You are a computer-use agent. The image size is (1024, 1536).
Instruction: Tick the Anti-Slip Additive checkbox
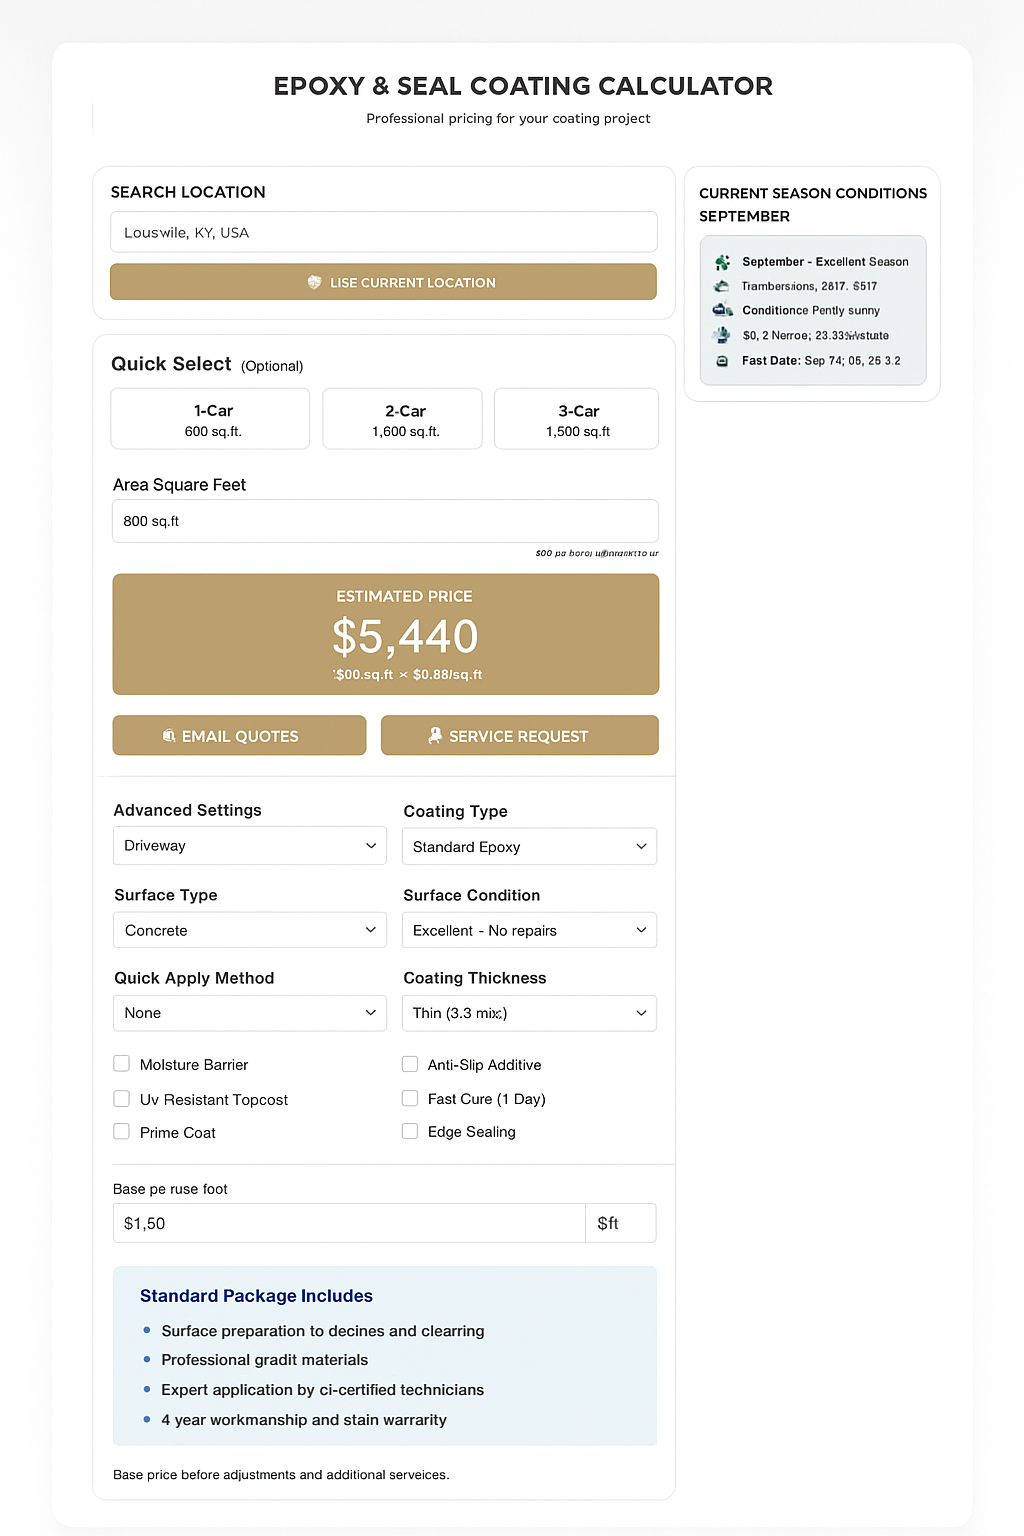pos(410,1064)
